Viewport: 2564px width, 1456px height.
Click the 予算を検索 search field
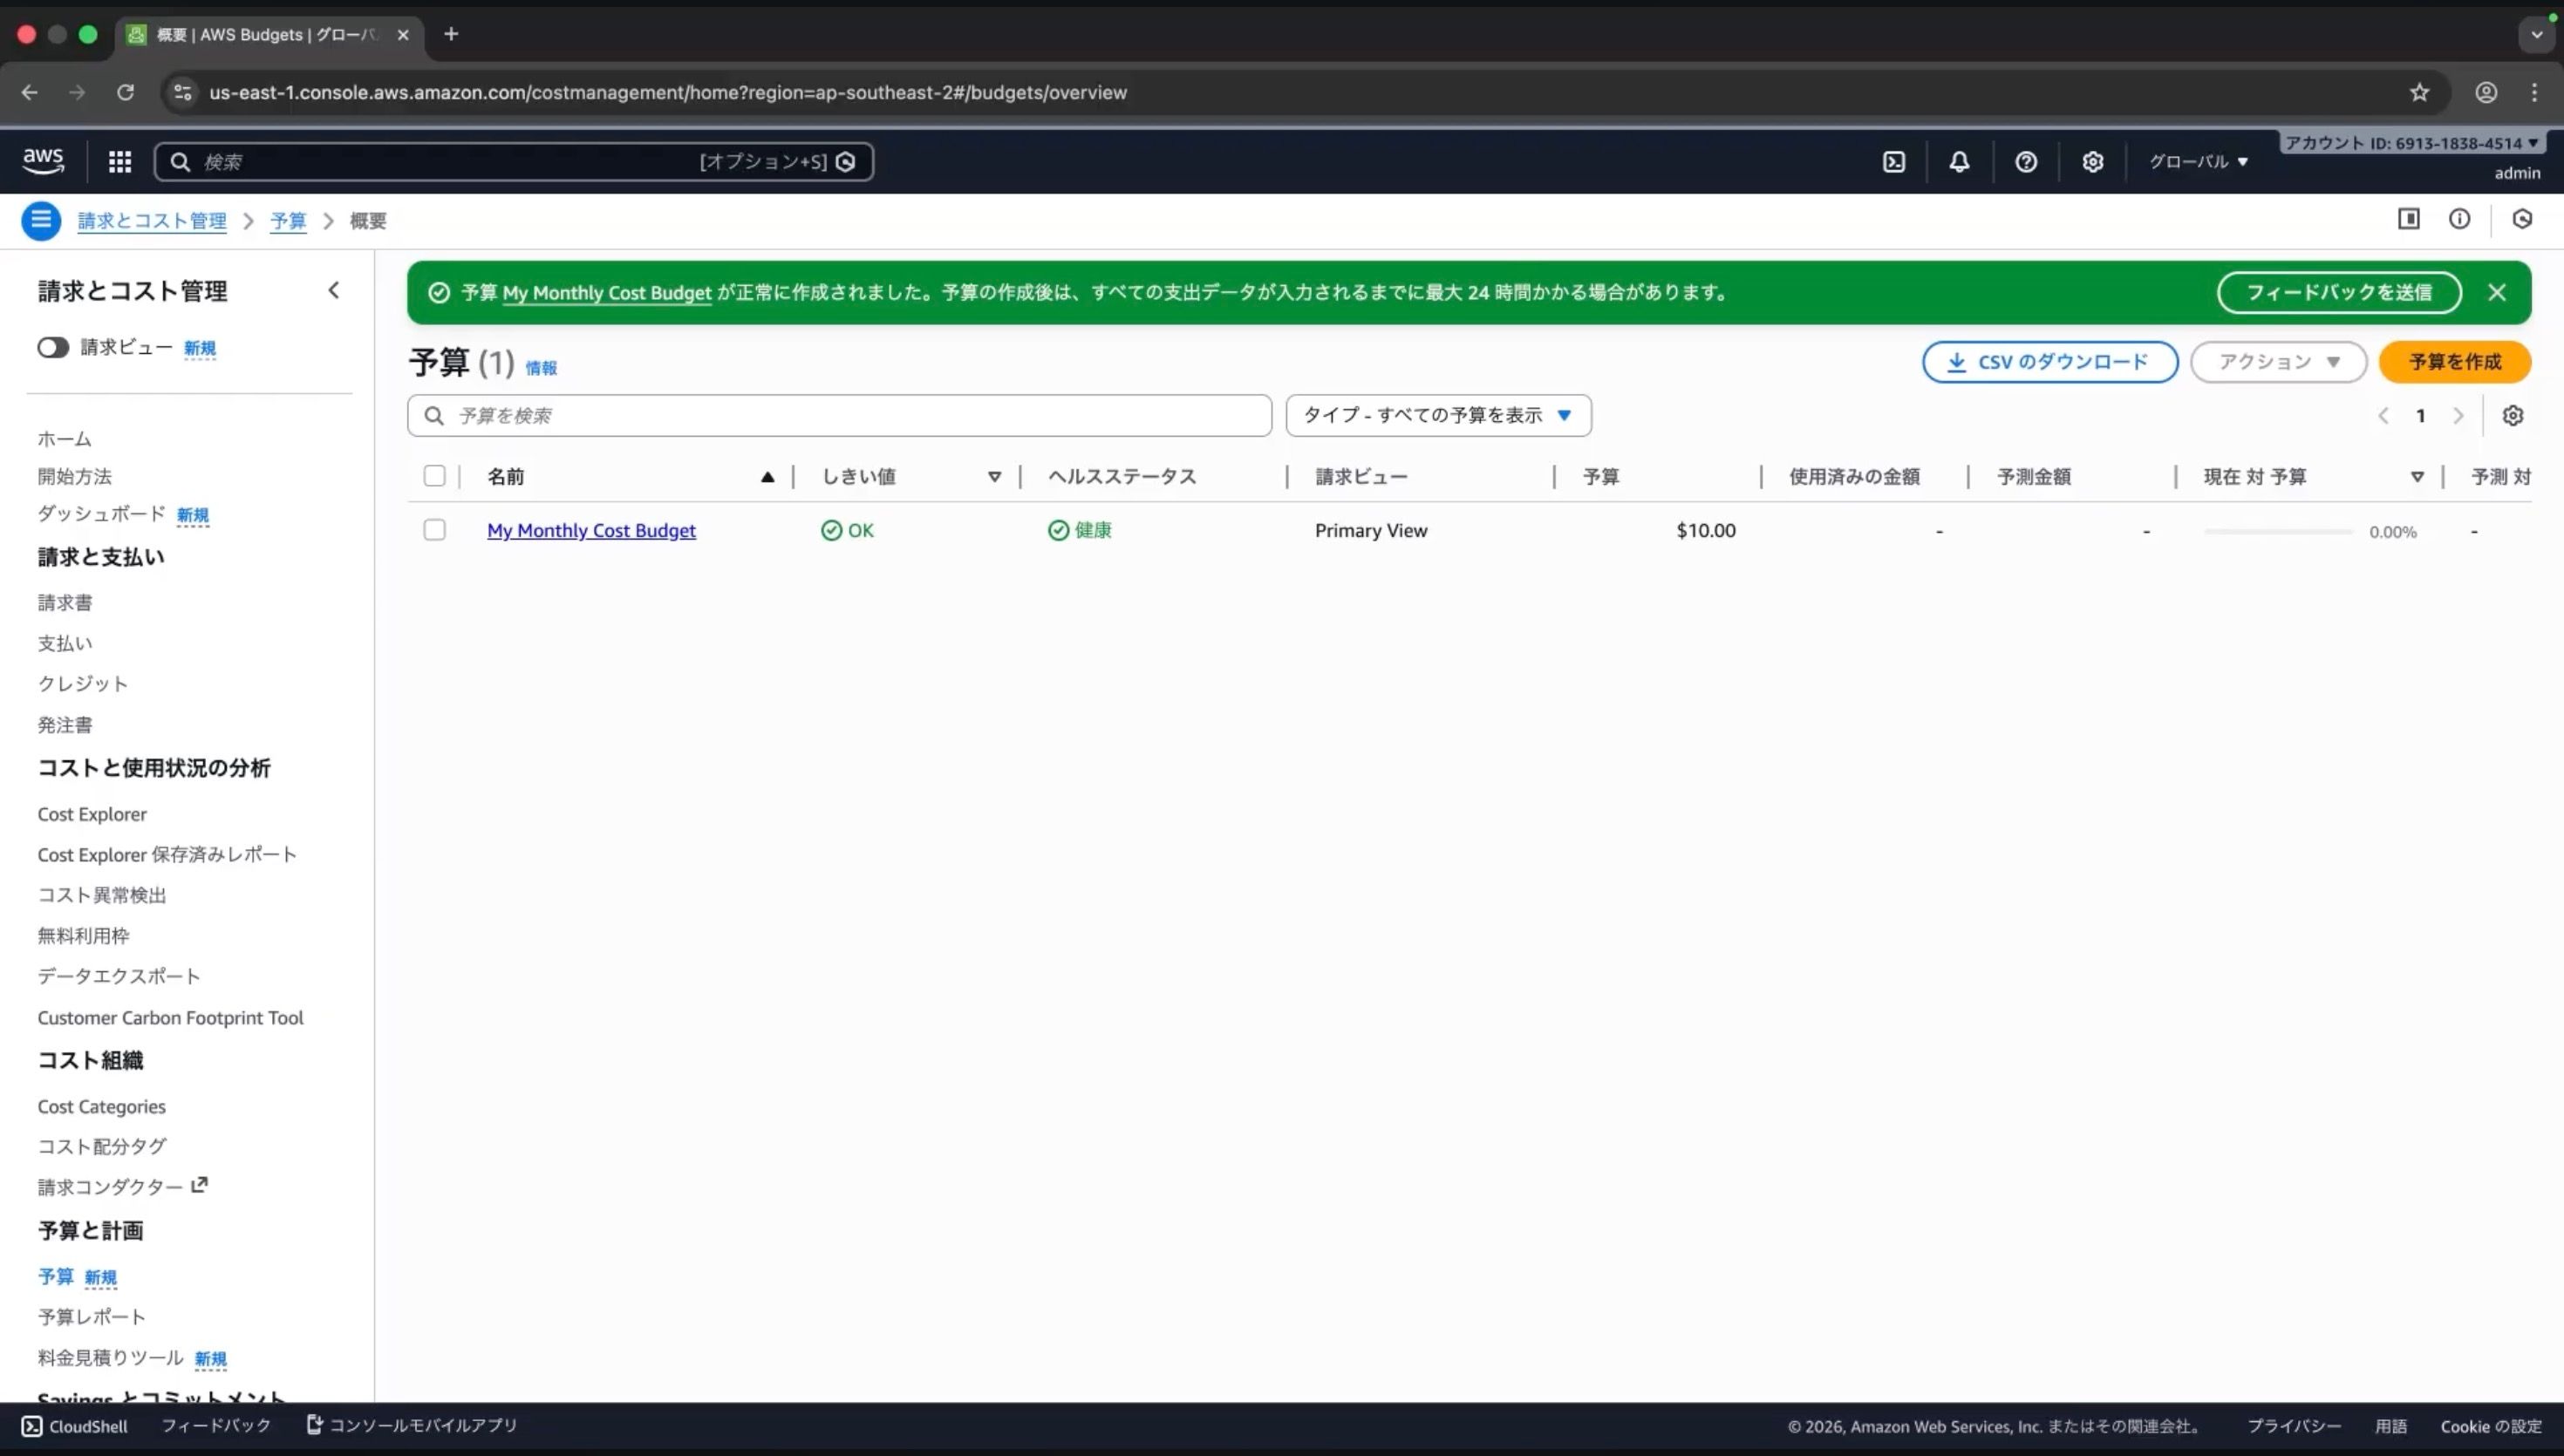click(x=840, y=416)
